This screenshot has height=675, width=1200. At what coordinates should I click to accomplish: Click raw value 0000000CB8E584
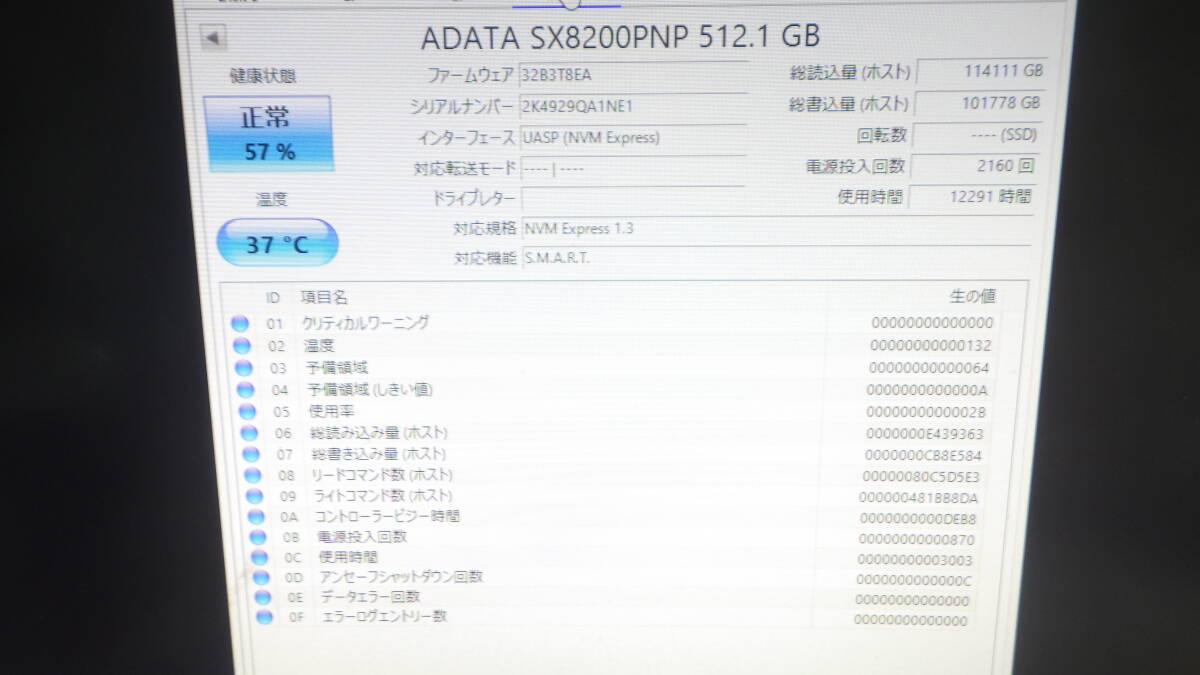923,455
